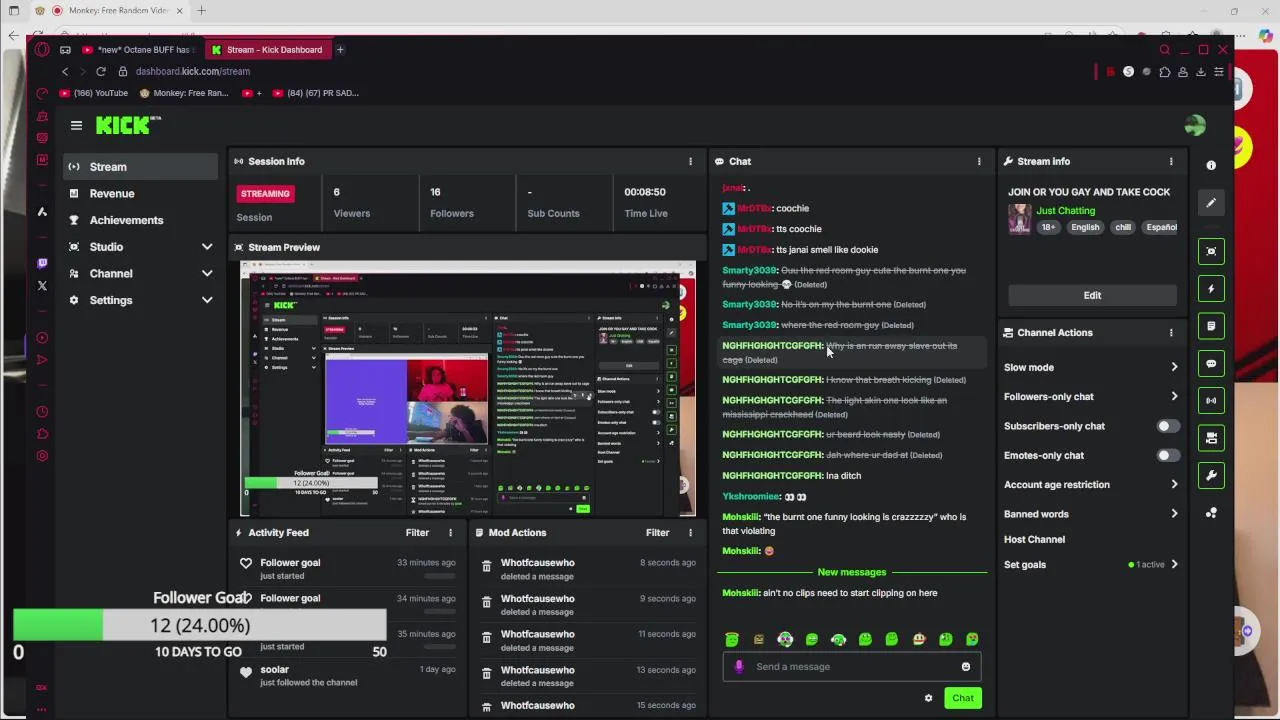Image resolution: width=1280 pixels, height=720 pixels.
Task: Open Banned words arrow
Action: [x=1174, y=514]
